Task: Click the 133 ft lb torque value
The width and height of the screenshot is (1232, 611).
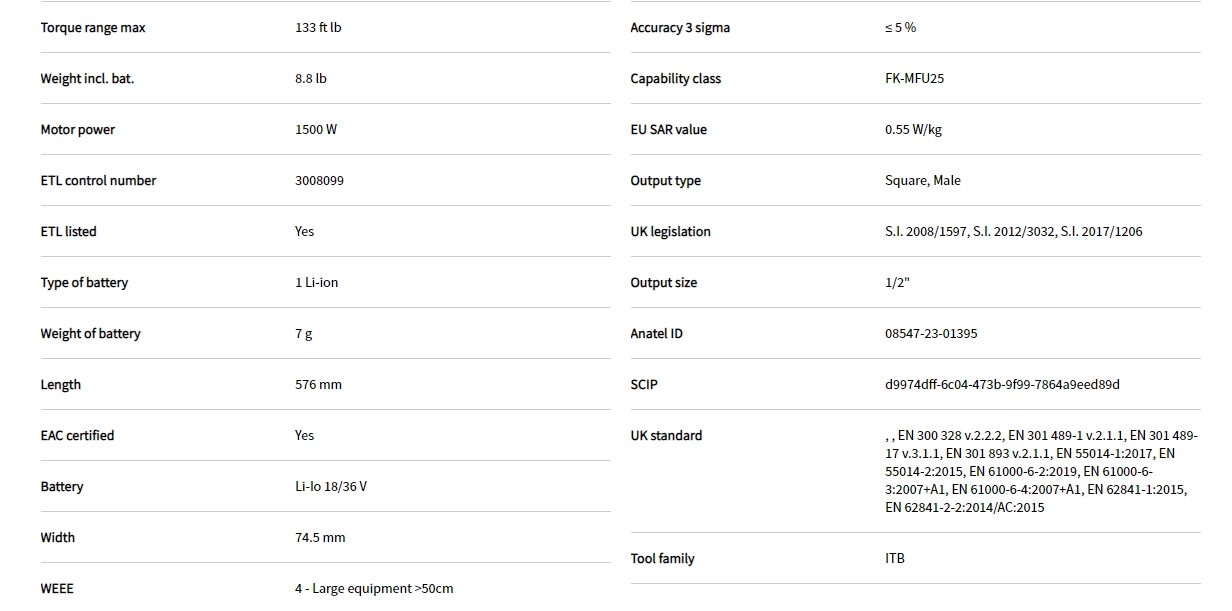Action: coord(318,28)
